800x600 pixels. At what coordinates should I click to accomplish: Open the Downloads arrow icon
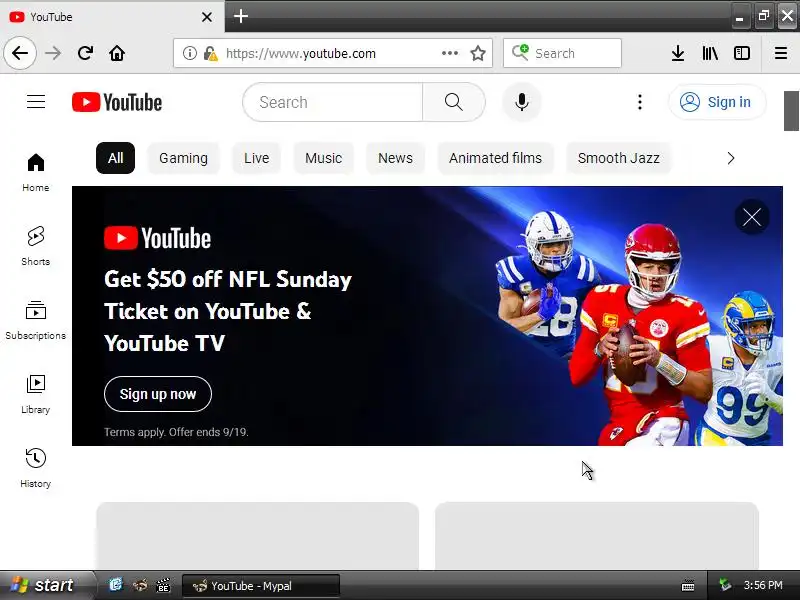(x=678, y=53)
